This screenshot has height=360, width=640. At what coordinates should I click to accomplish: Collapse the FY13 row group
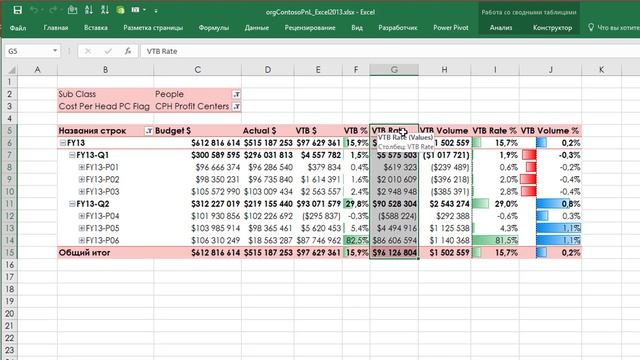point(63,143)
